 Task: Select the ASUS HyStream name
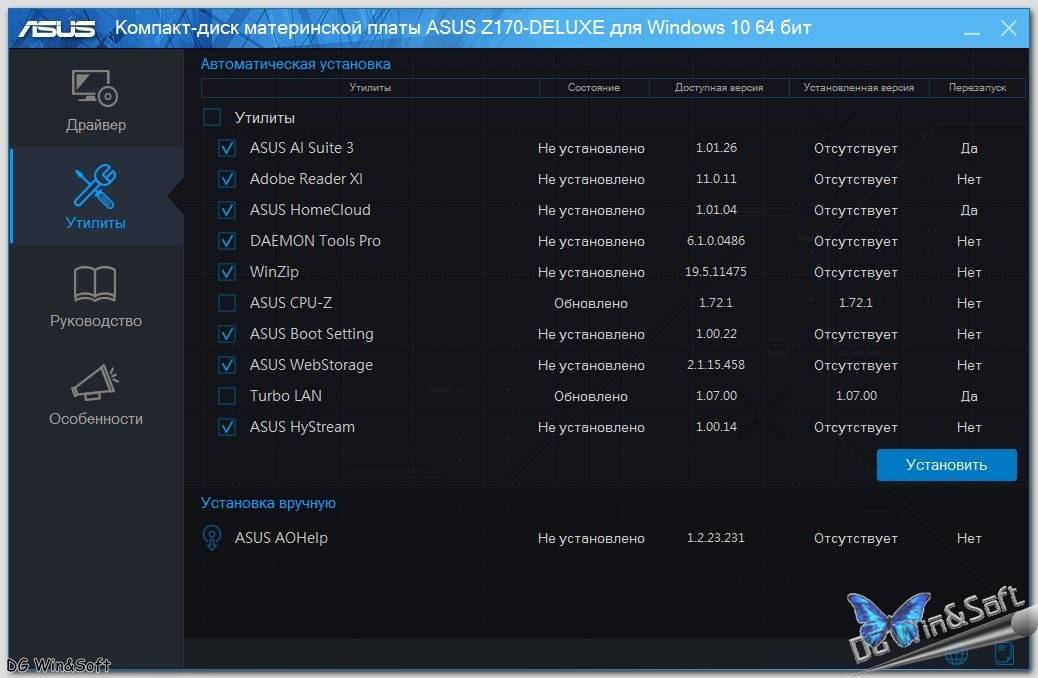point(303,427)
